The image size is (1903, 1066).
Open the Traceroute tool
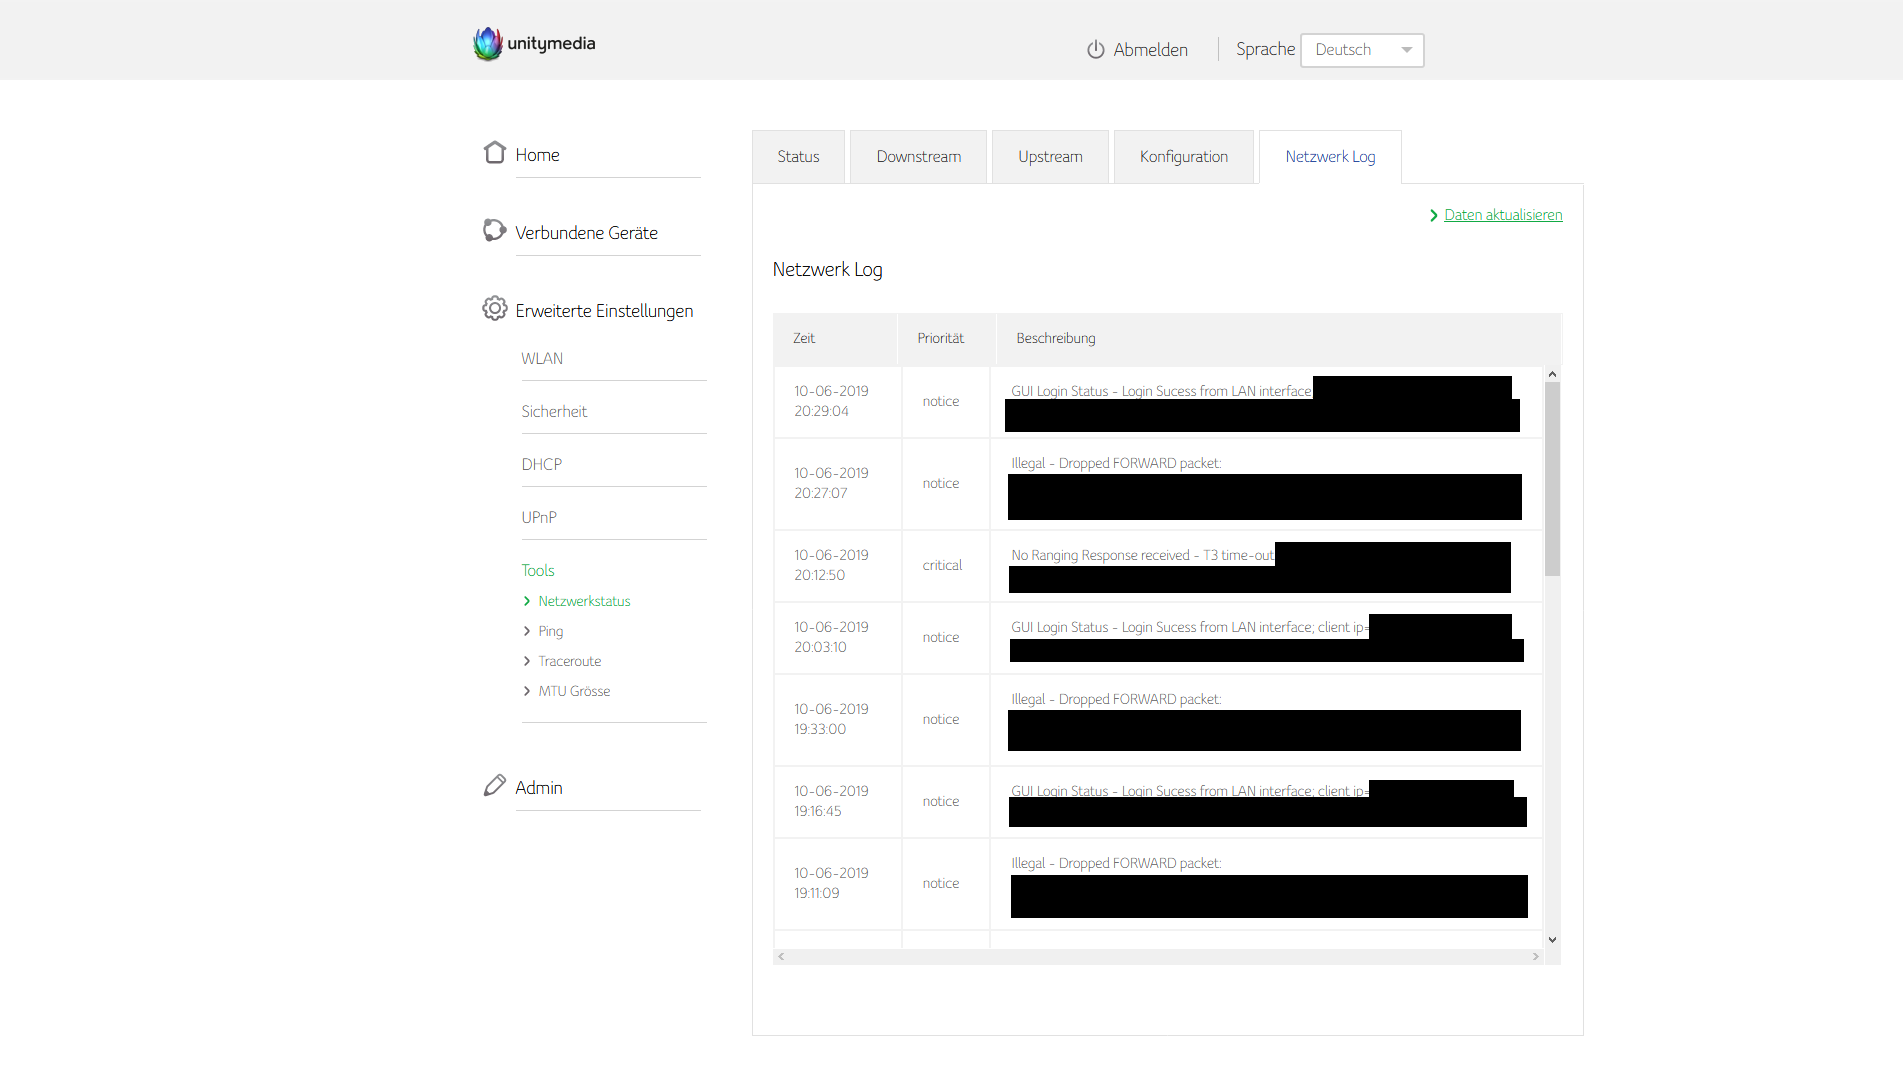tap(570, 661)
